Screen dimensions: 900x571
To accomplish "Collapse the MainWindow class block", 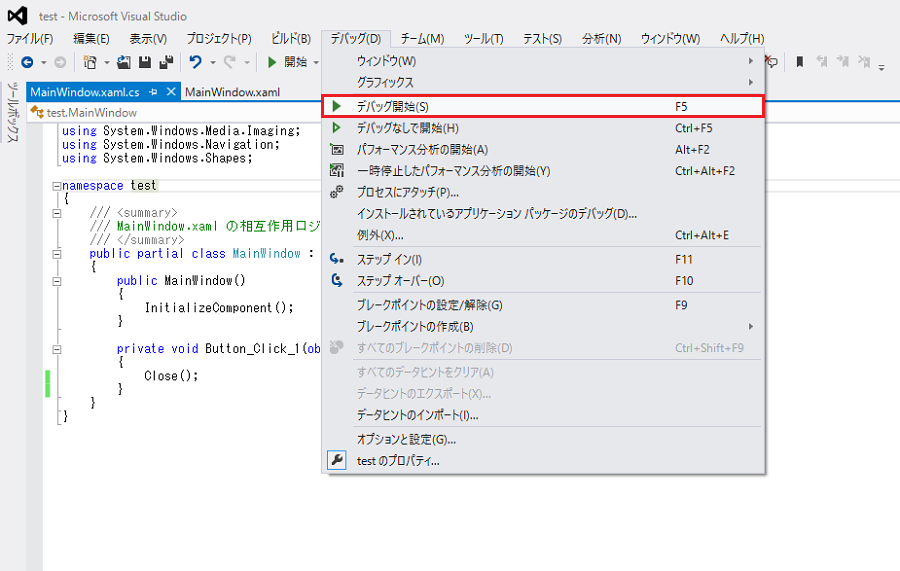I will coord(56,254).
